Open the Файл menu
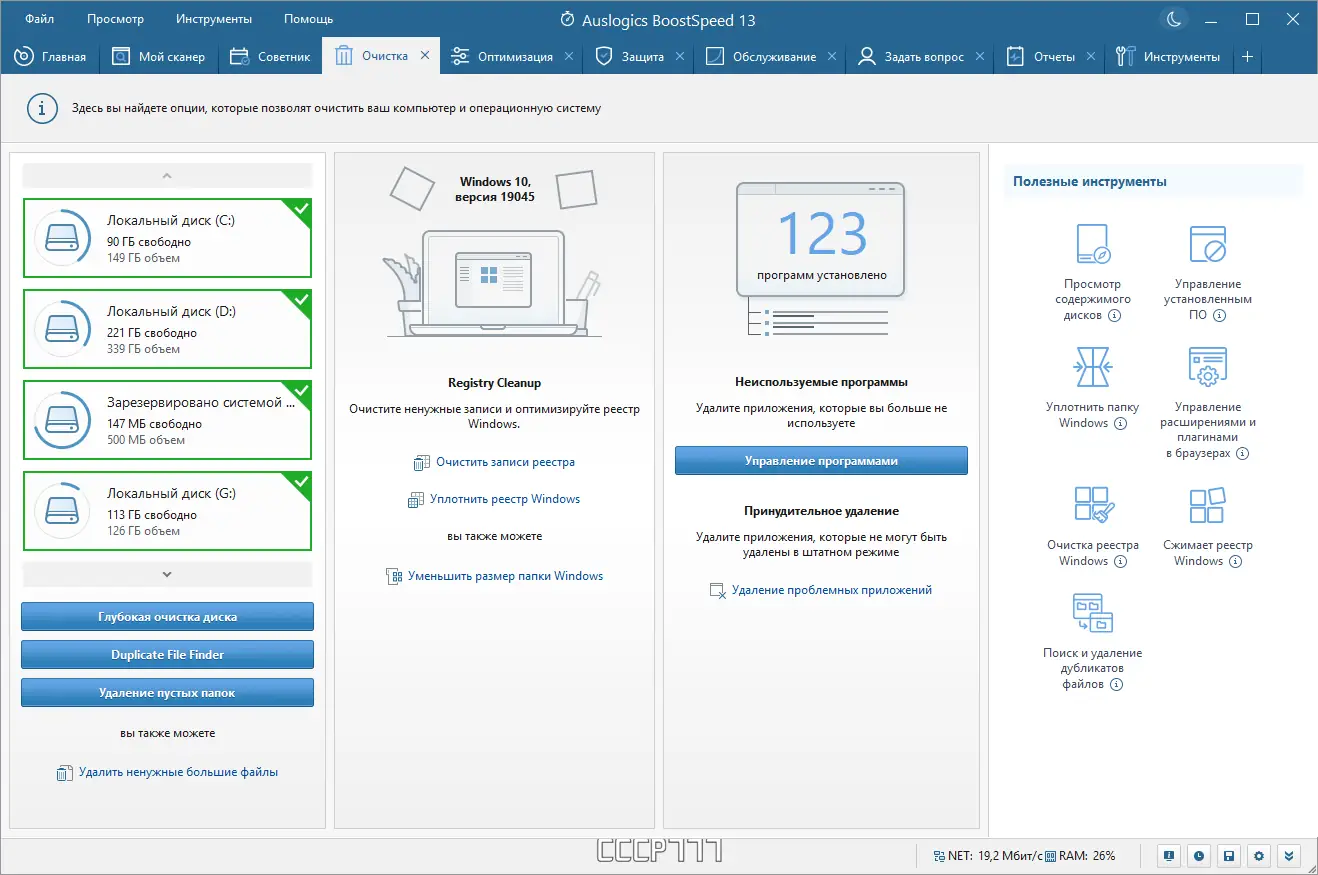 pyautogui.click(x=39, y=18)
